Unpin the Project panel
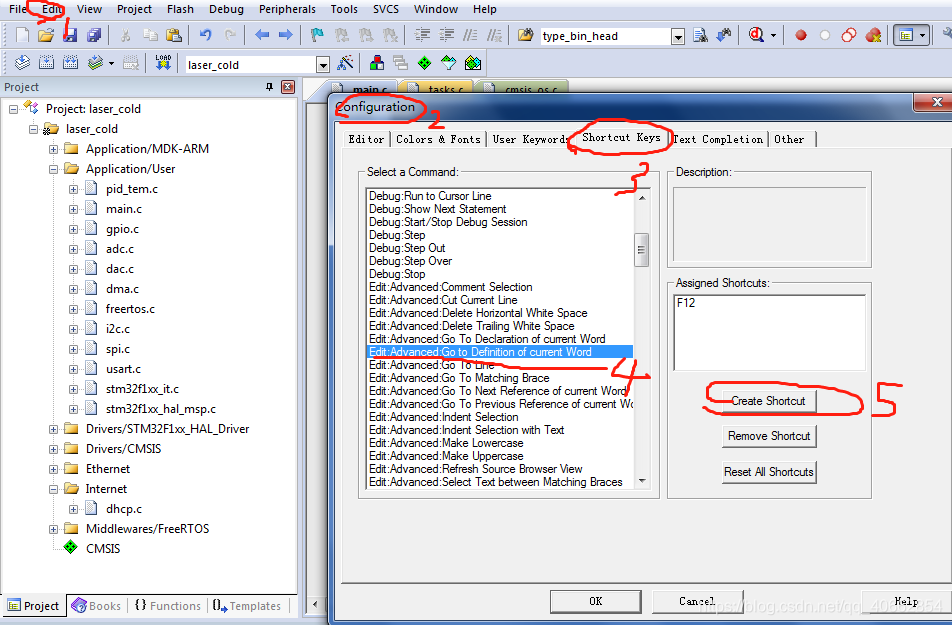Screen dimensions: 952x625 pos(271,87)
